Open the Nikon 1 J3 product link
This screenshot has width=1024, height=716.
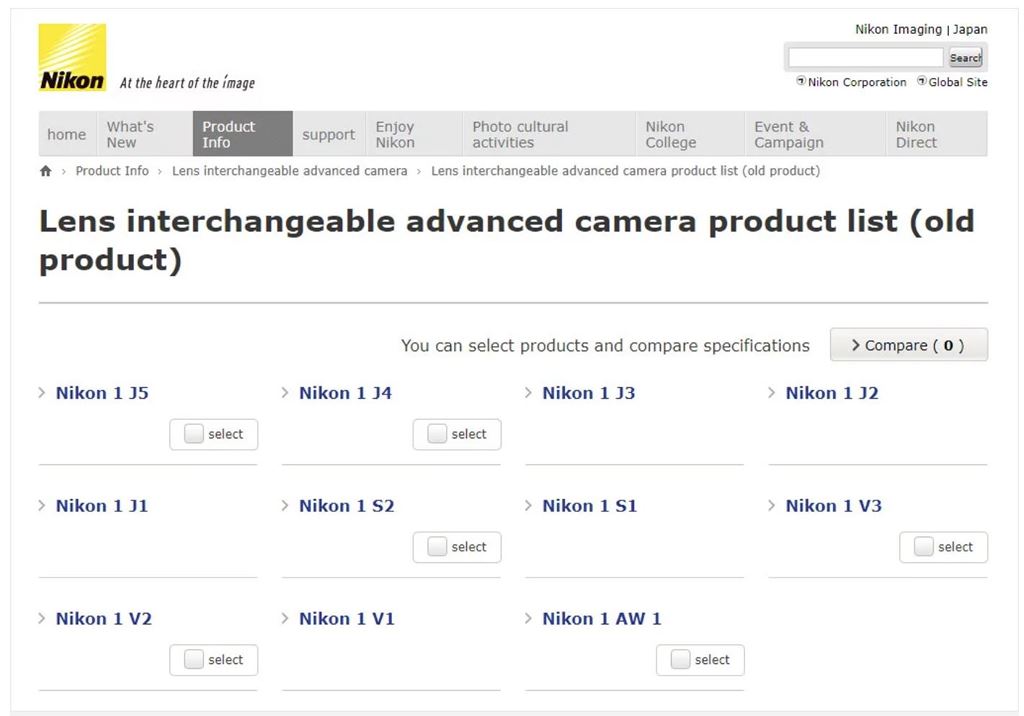(x=588, y=393)
